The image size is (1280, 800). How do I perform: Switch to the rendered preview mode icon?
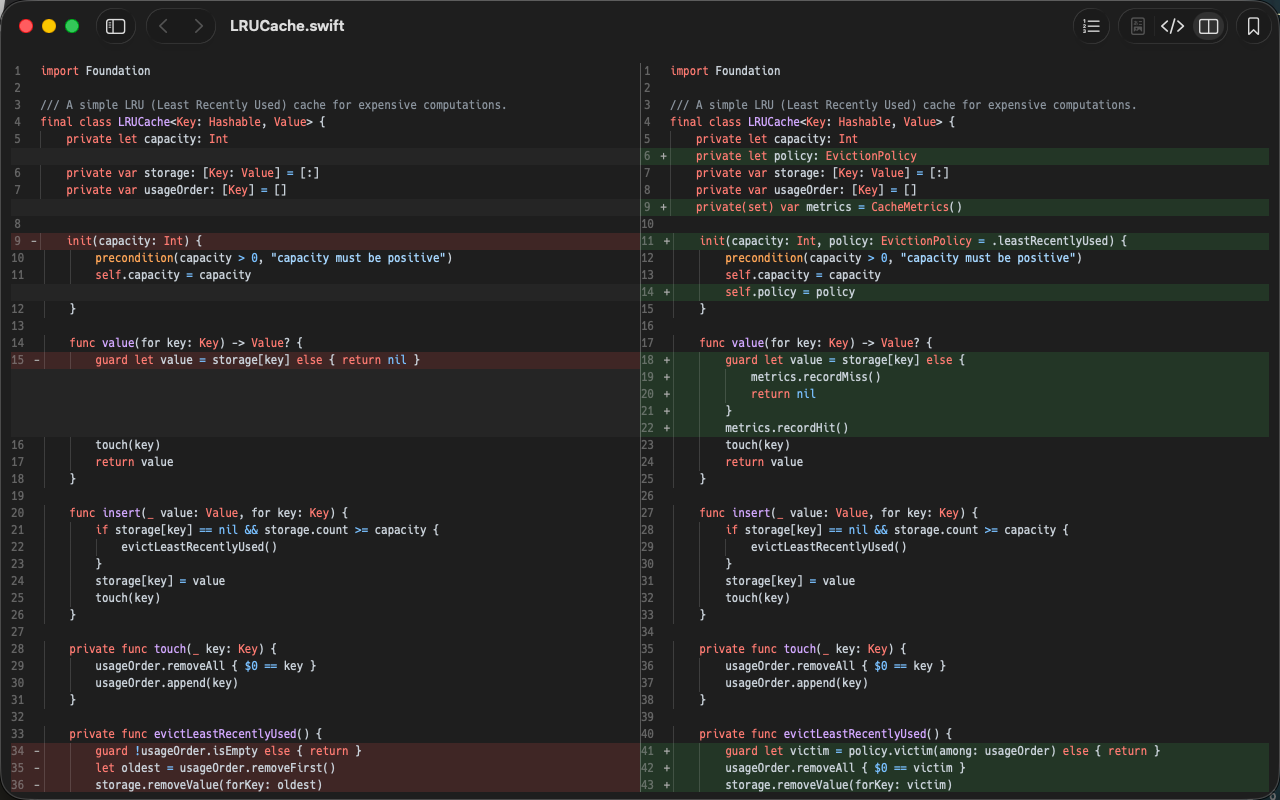[1138, 26]
